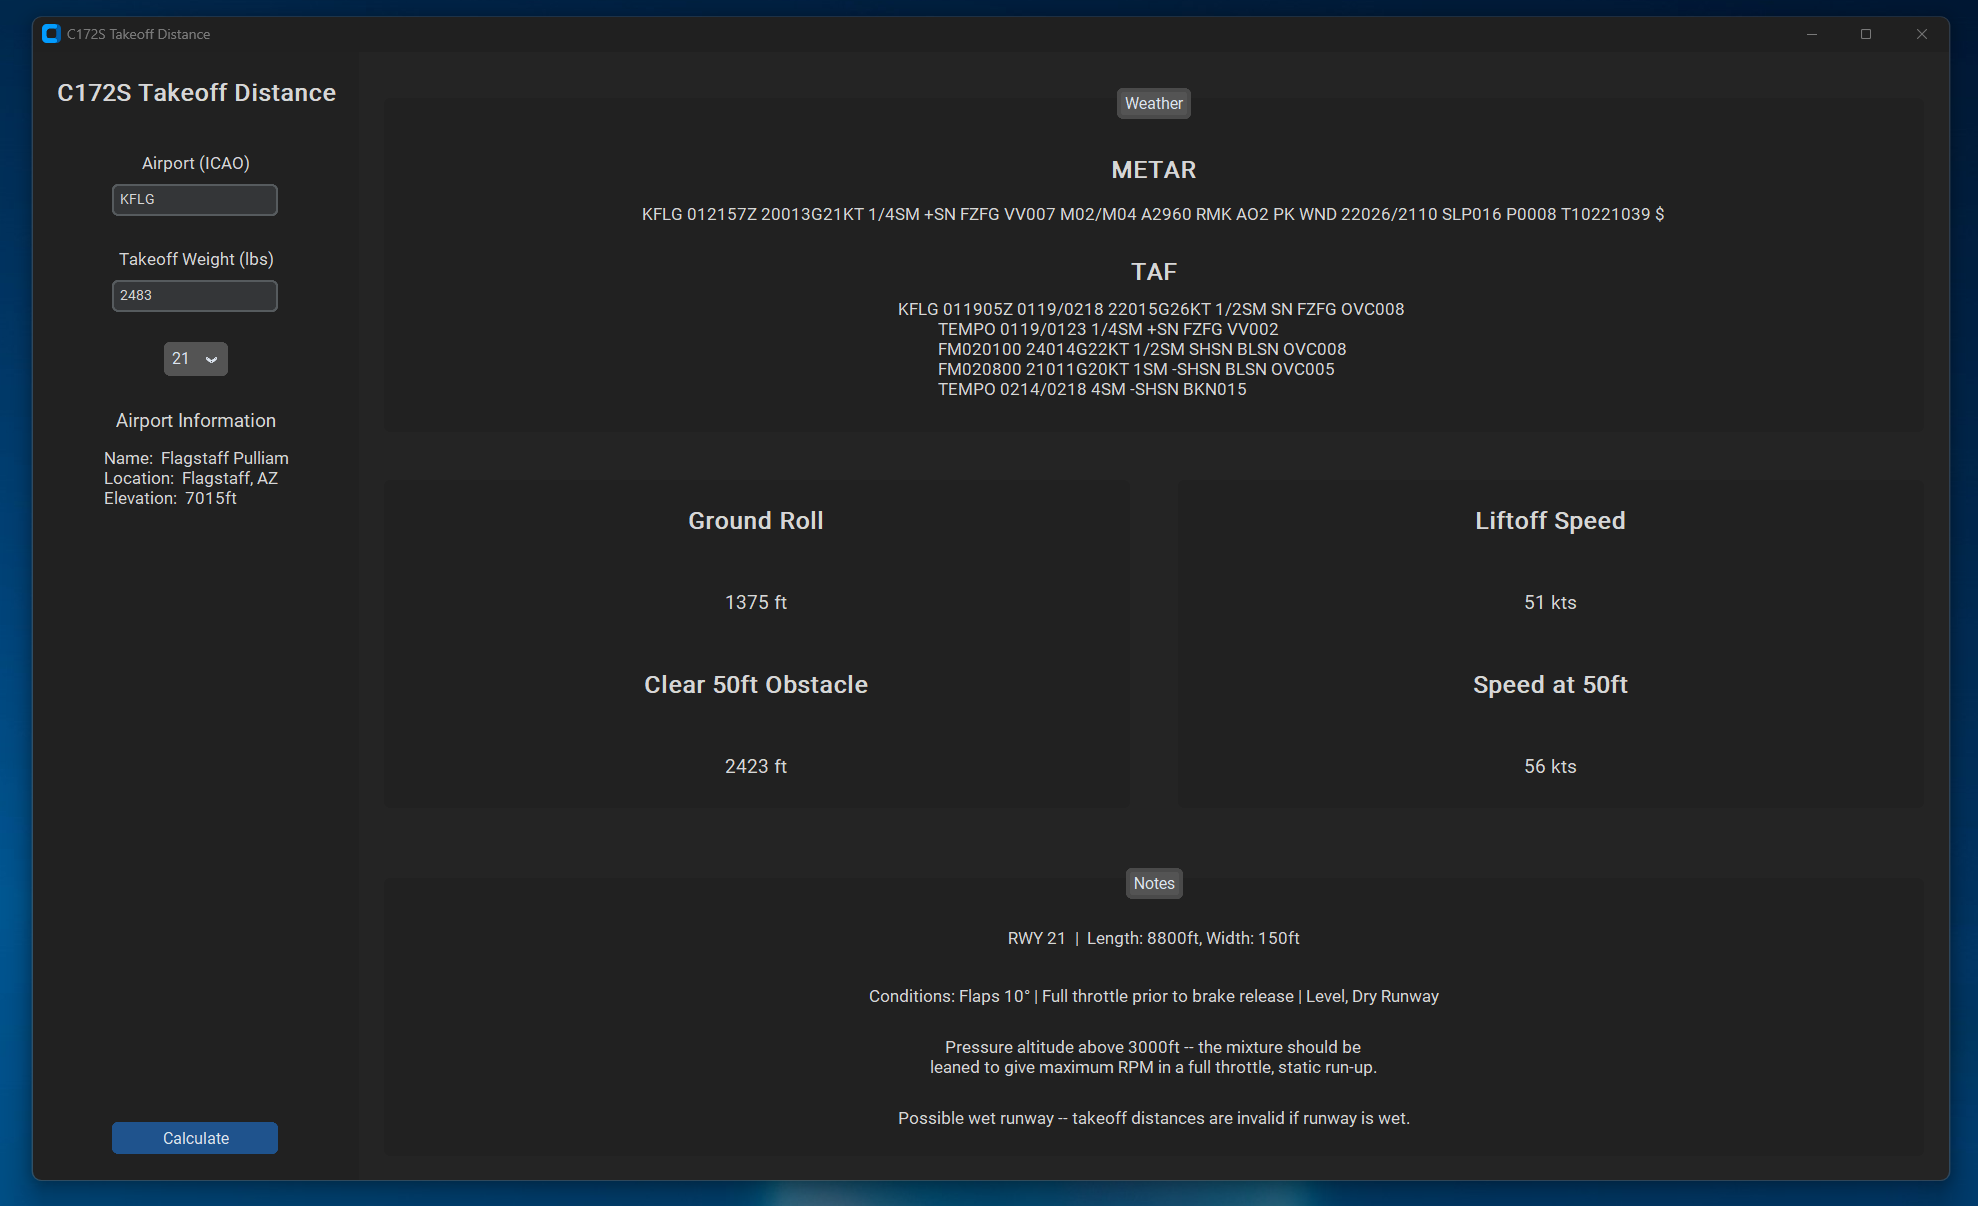Click the Liftoff Speed result value
1978x1206 pixels.
(x=1549, y=601)
